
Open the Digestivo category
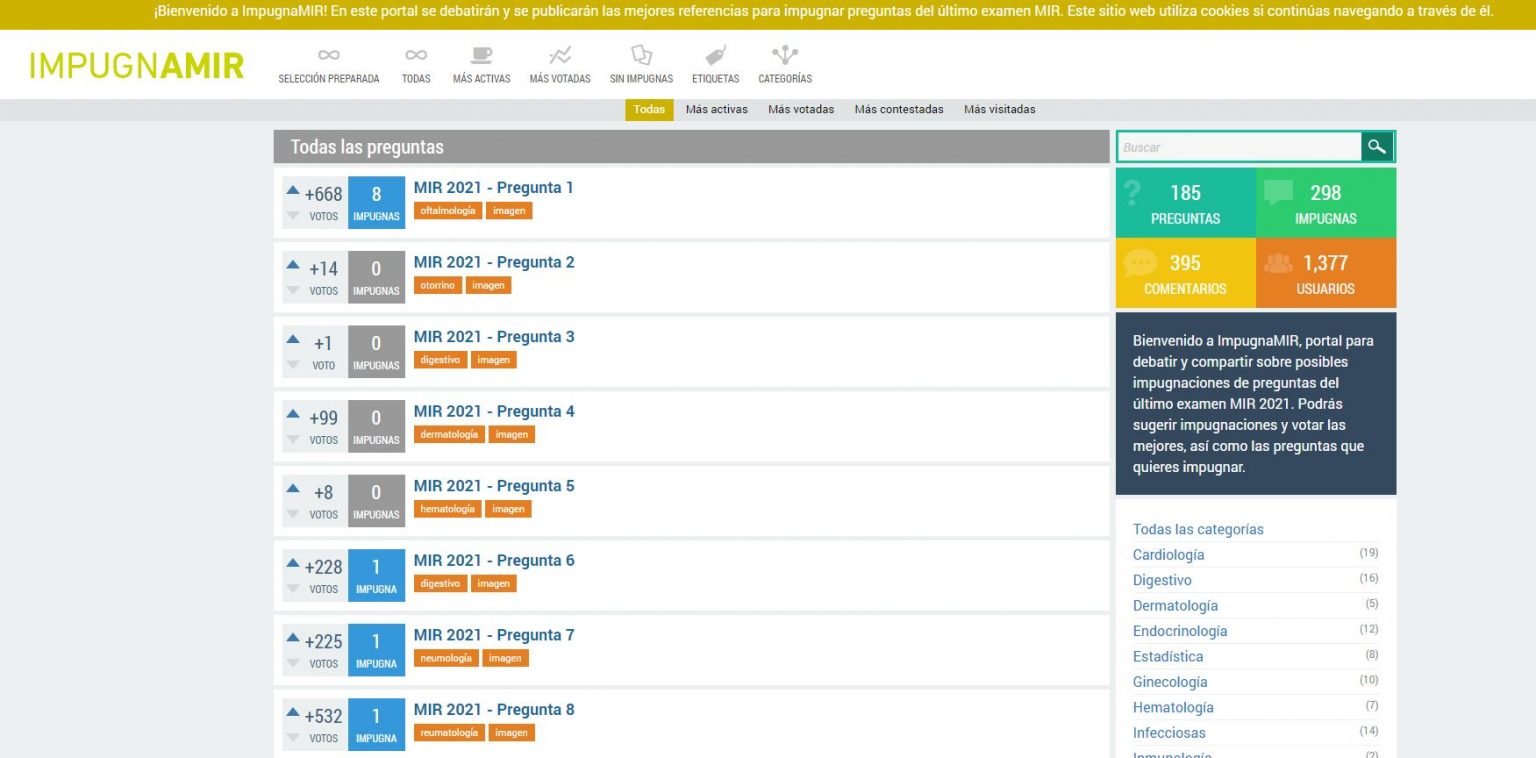[x=1162, y=580]
